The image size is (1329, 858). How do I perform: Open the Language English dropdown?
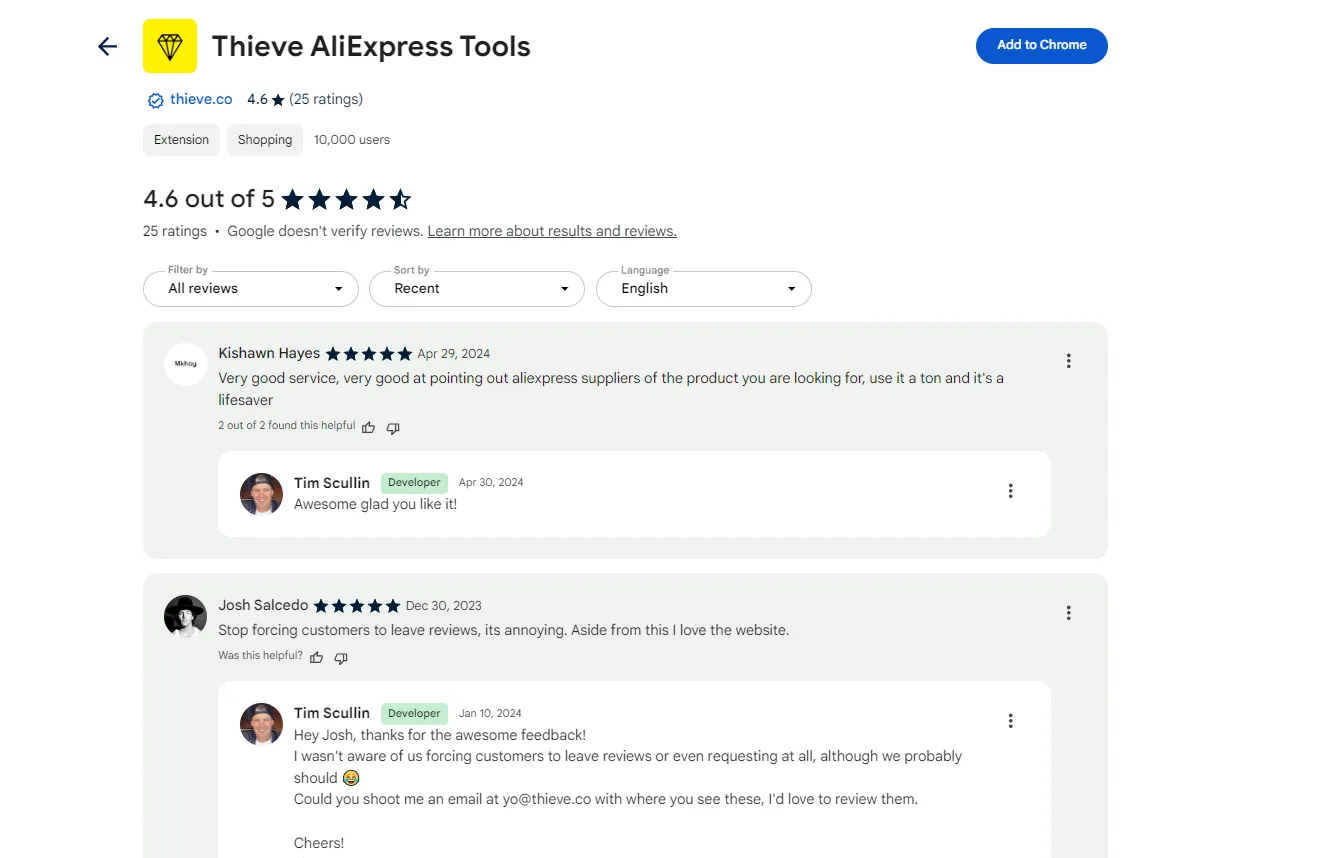[704, 289]
